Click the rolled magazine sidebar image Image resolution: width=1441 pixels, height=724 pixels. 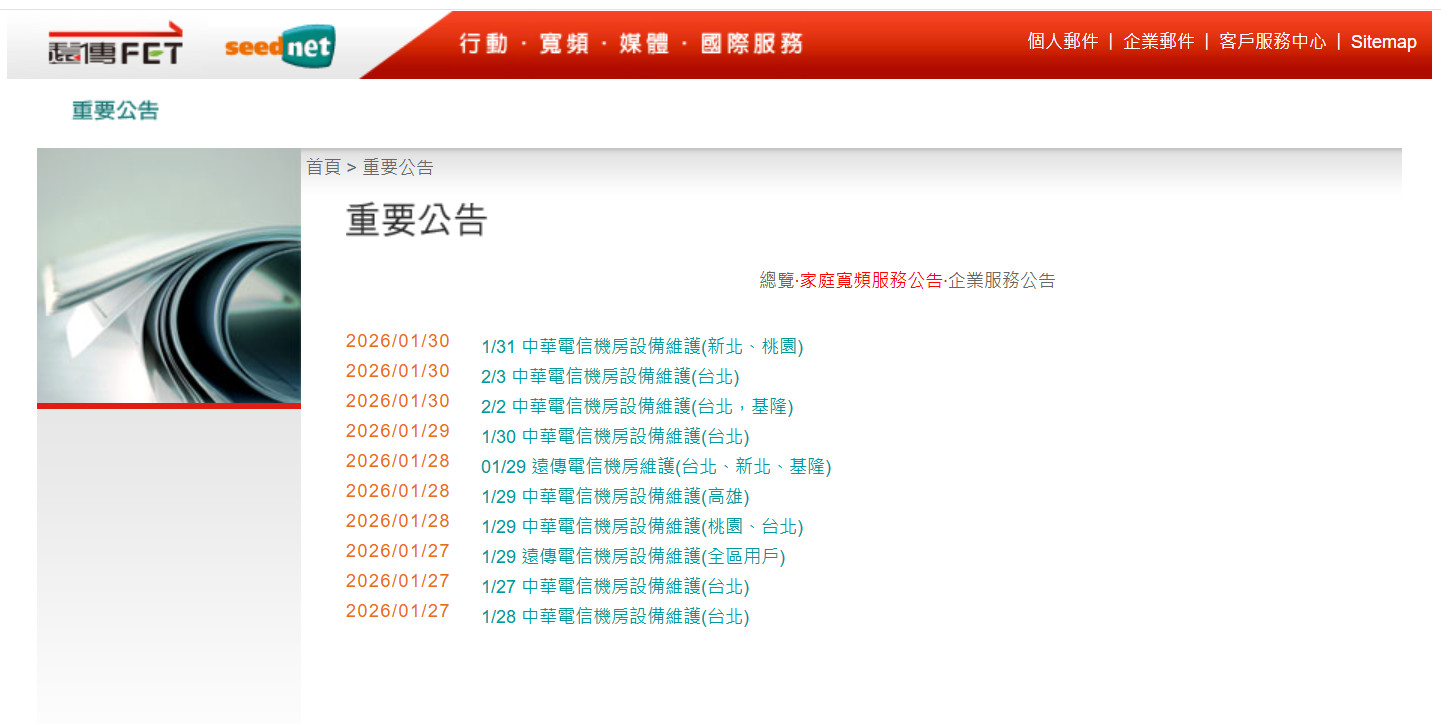point(169,276)
